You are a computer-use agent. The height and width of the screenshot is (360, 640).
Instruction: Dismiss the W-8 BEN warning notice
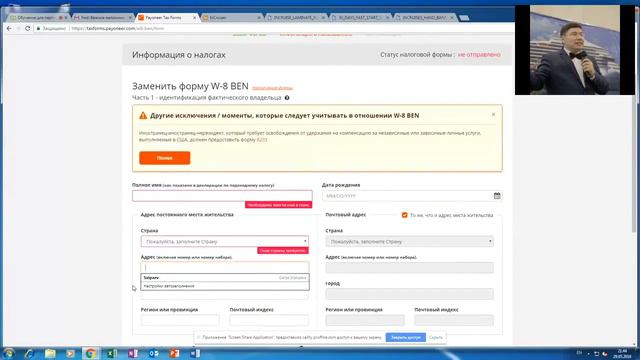(493, 114)
